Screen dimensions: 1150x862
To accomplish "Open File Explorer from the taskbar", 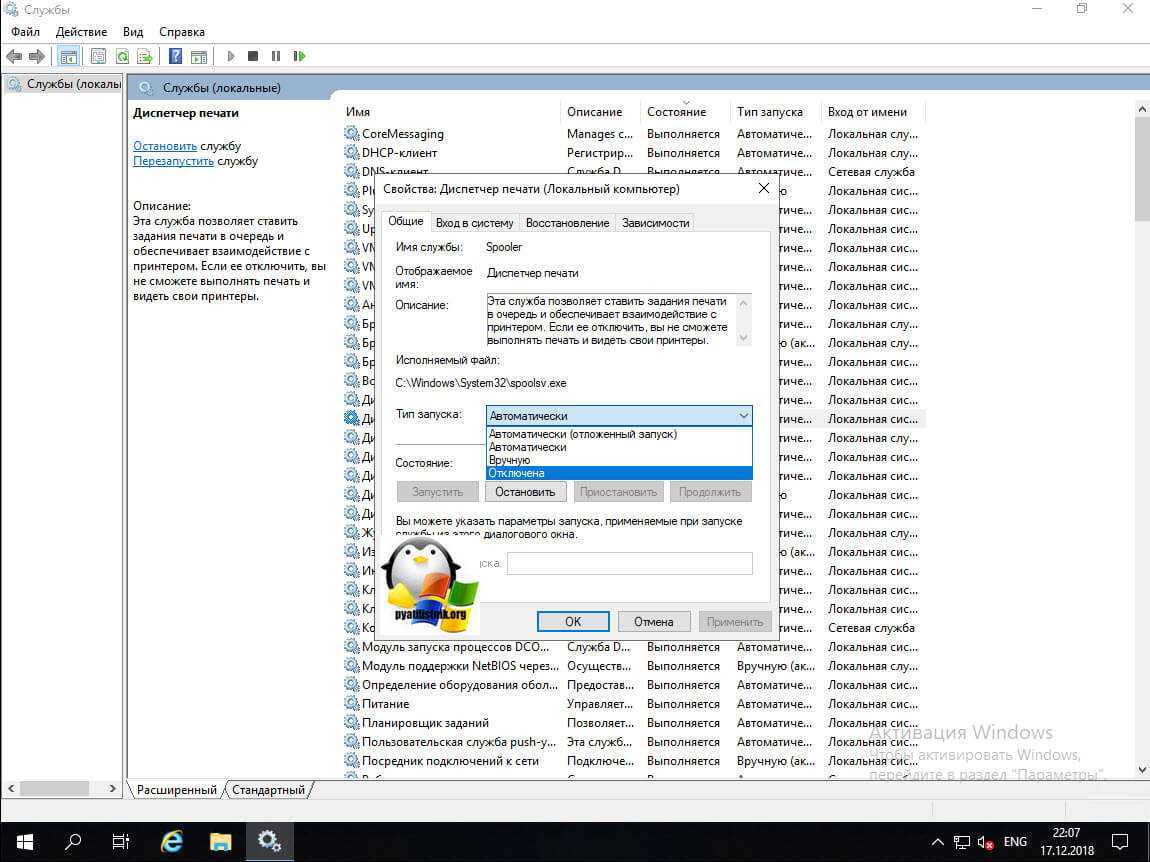I will click(x=221, y=841).
